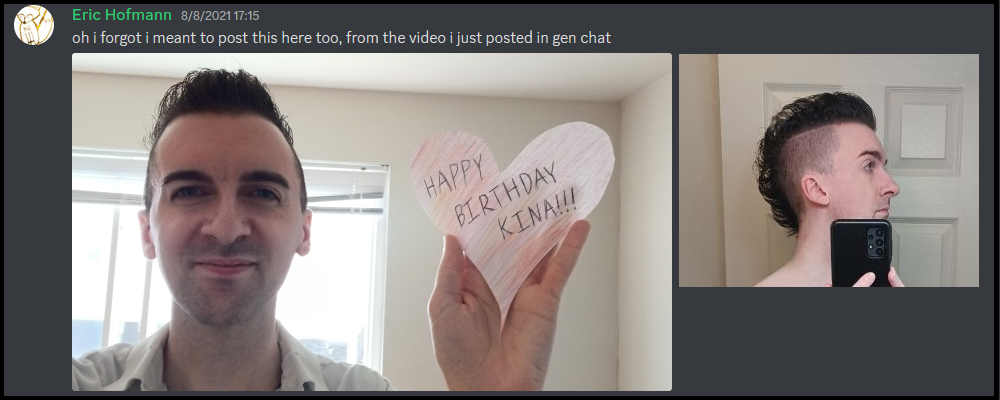Click the black phone in the mirror photo

pos(861,253)
